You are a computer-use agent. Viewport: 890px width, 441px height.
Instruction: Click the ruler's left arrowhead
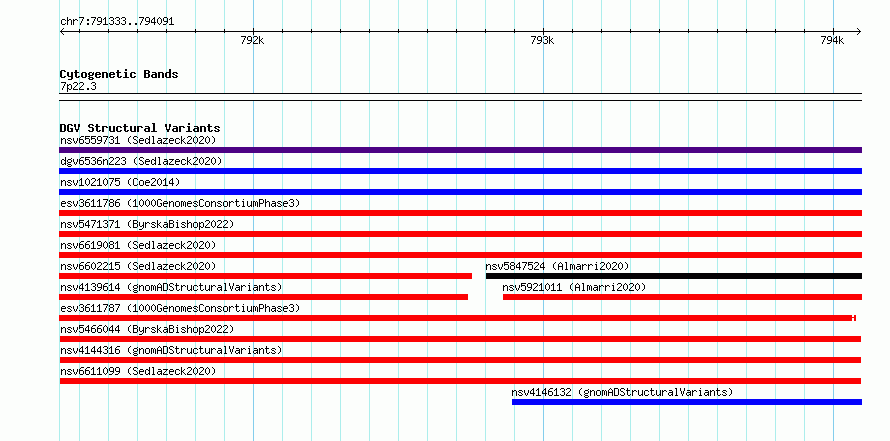pyautogui.click(x=62, y=32)
